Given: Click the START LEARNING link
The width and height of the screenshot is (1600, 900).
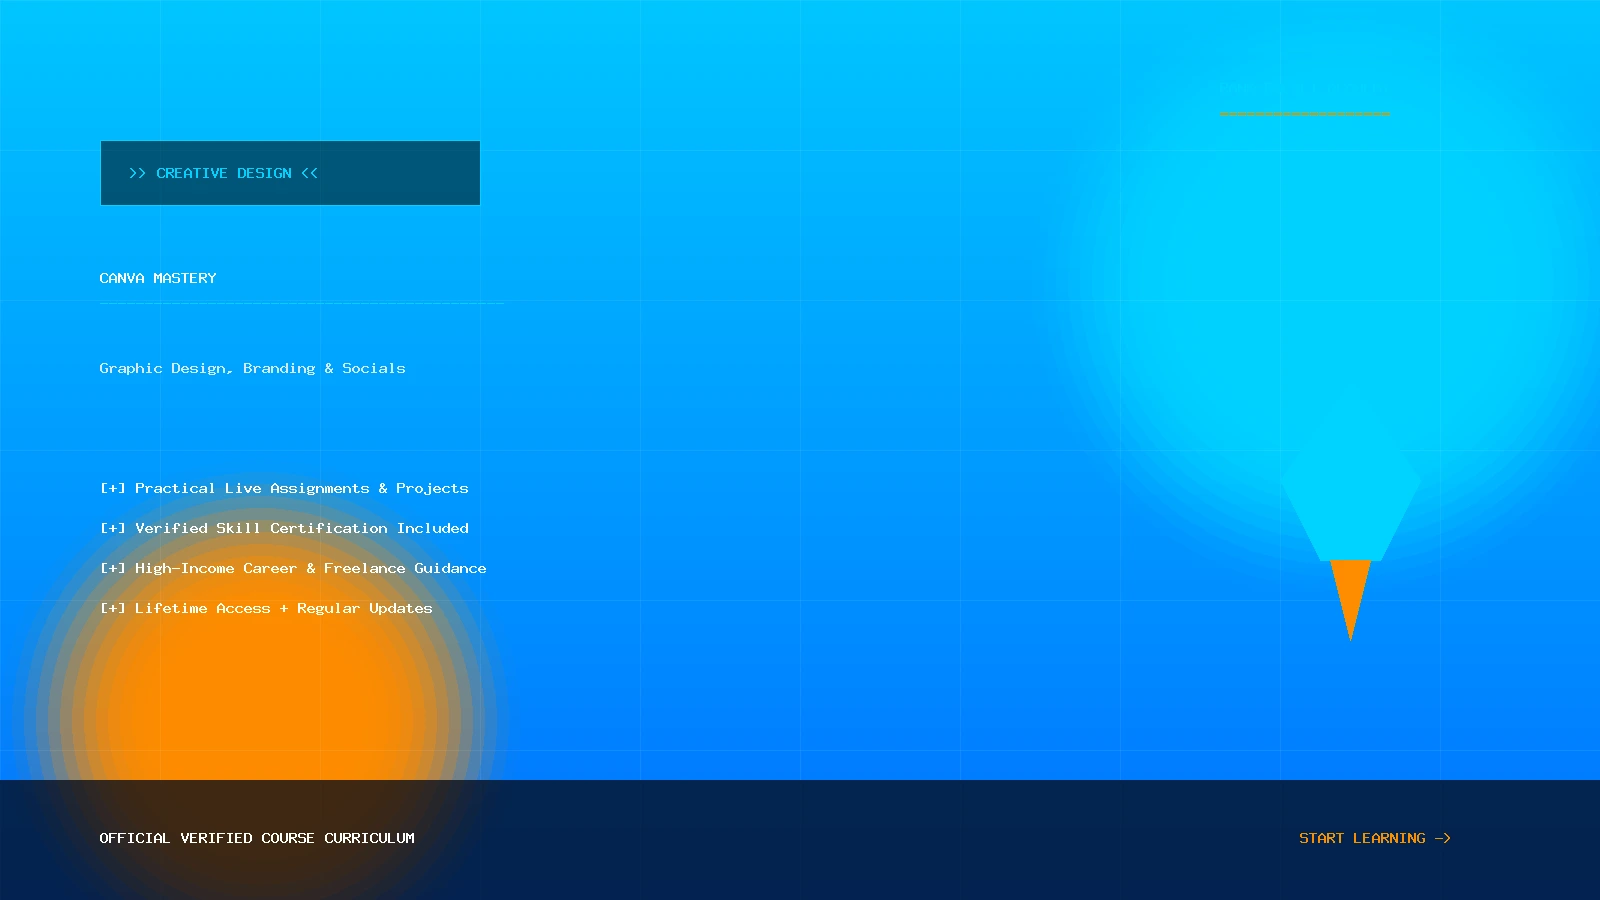Looking at the screenshot, I should [1374, 838].
